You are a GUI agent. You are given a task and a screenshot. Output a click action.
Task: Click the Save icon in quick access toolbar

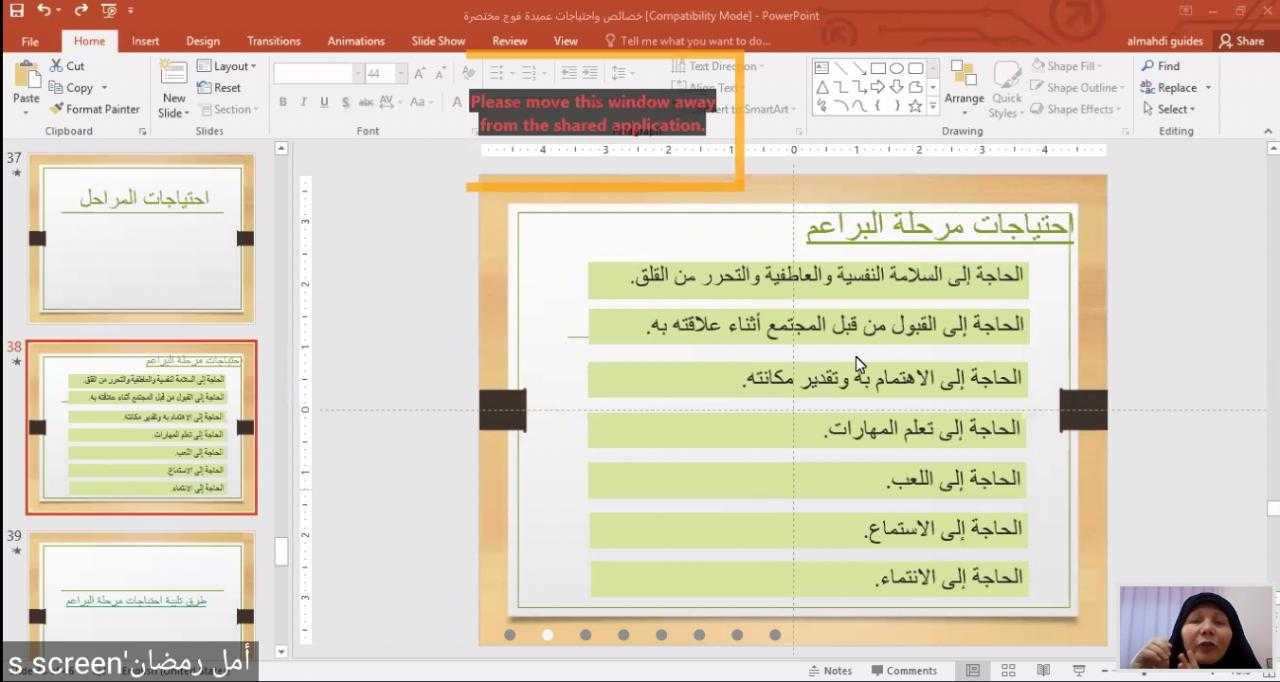[15, 11]
